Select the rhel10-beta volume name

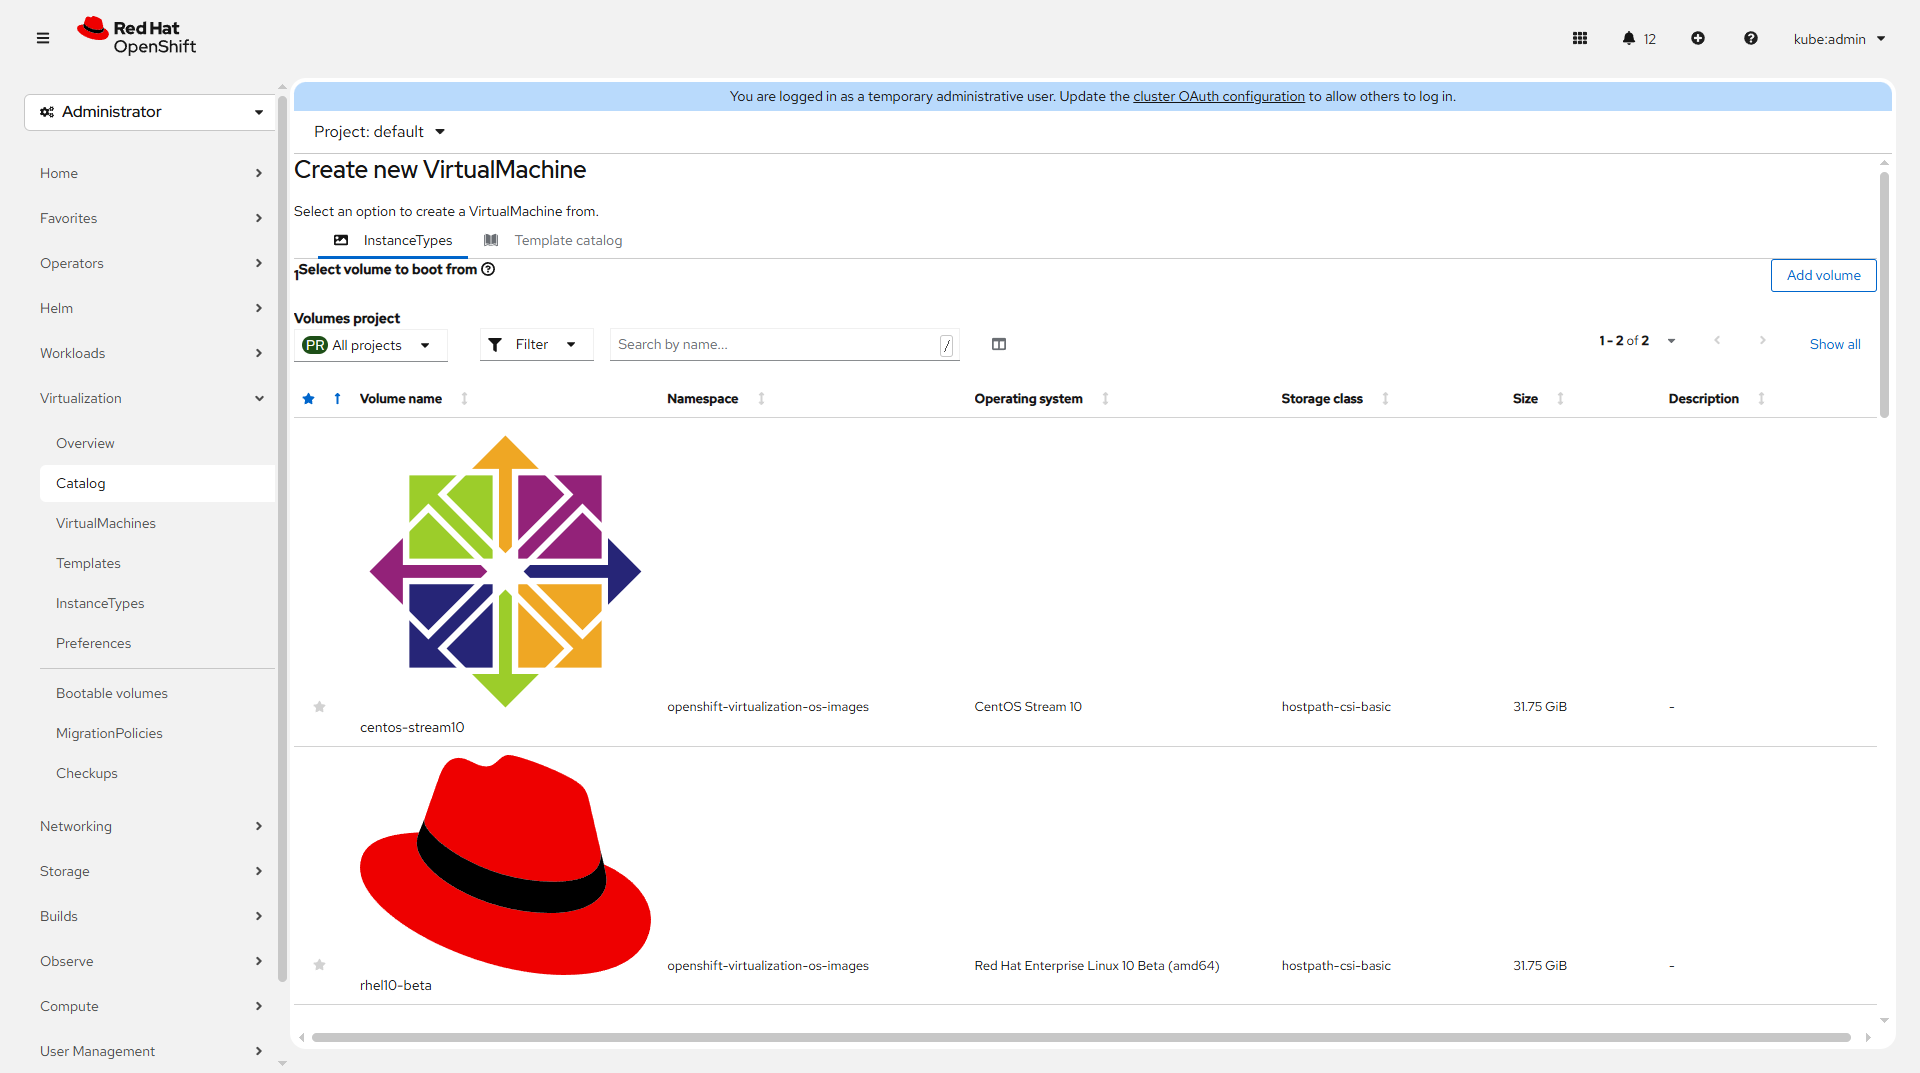coord(396,985)
